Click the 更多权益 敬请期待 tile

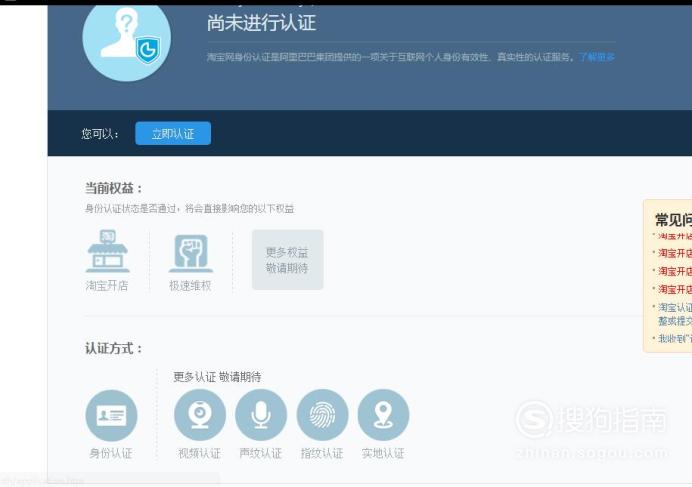pos(287,260)
